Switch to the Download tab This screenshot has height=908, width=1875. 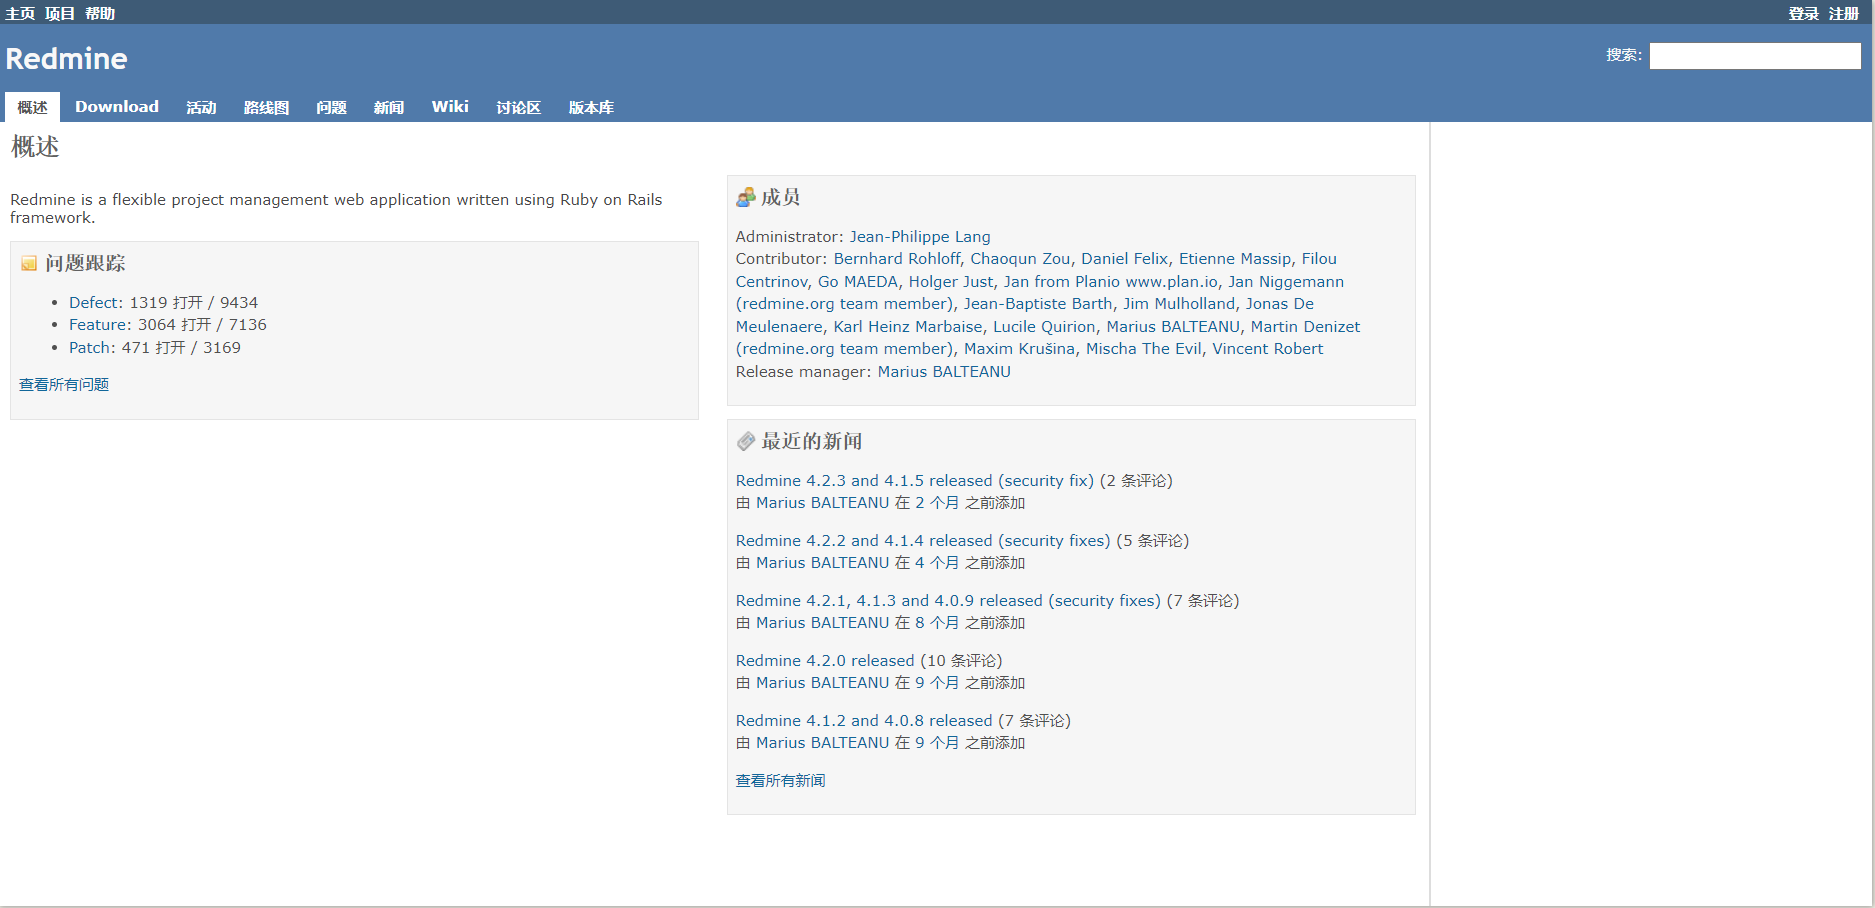[117, 107]
